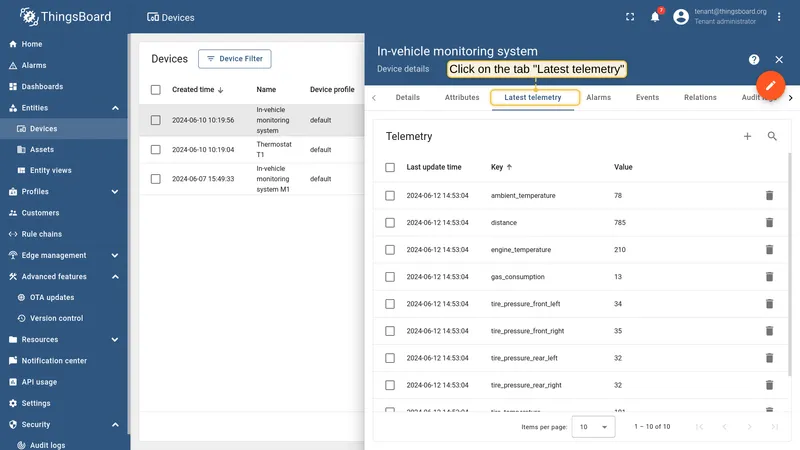Screen dimensions: 800x450
Task: Click the ThingsBoard logo
Action: click(x=65, y=17)
